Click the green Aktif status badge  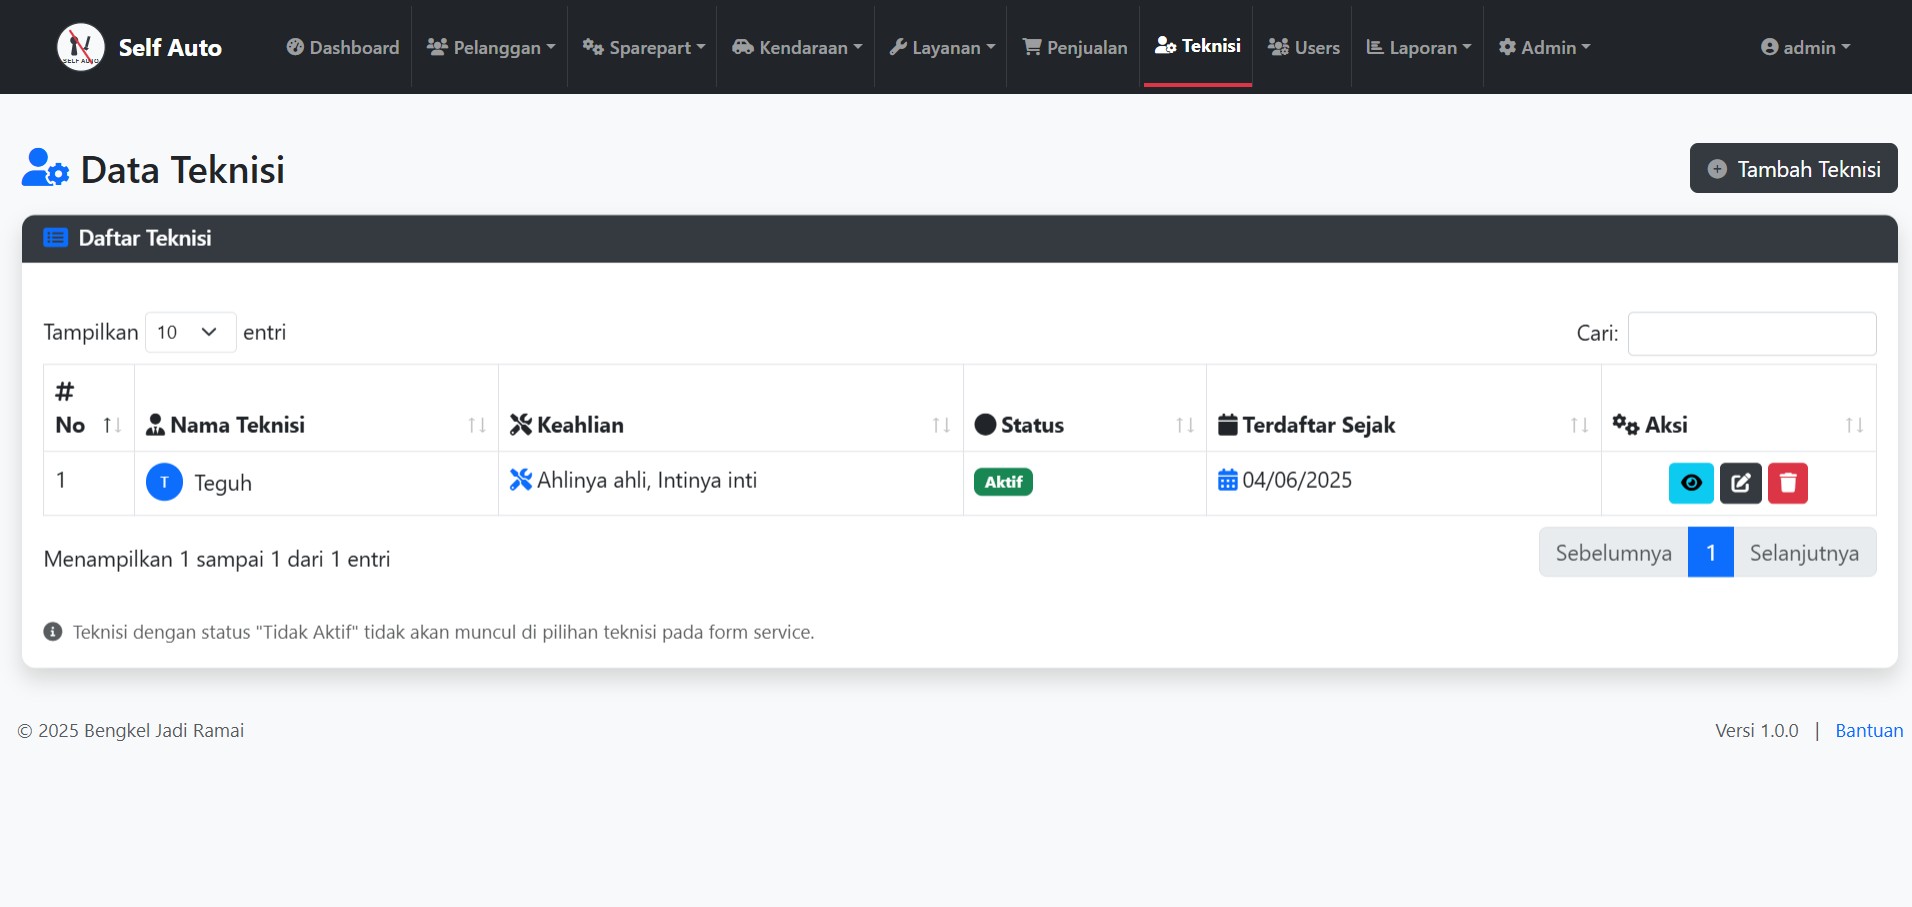tap(1003, 482)
